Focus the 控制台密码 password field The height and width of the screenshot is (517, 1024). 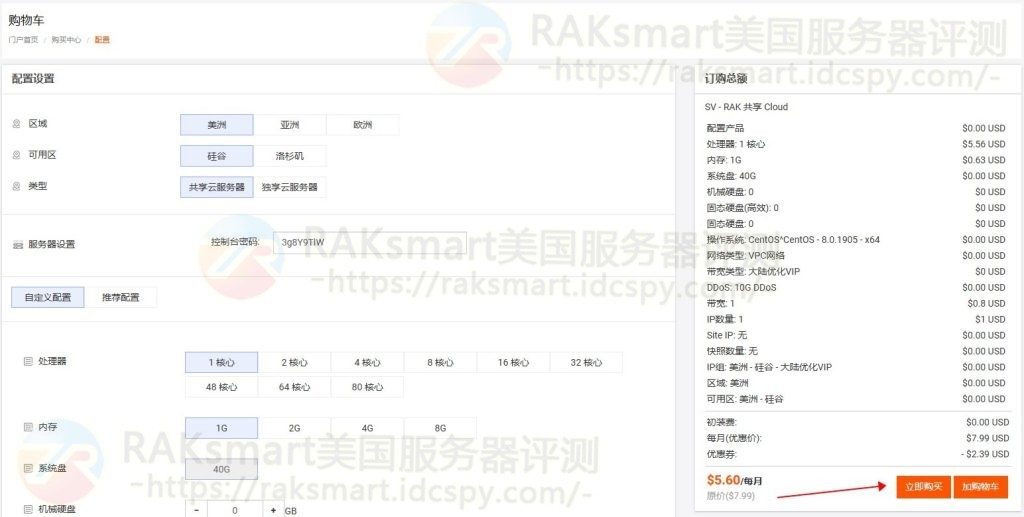(370, 242)
